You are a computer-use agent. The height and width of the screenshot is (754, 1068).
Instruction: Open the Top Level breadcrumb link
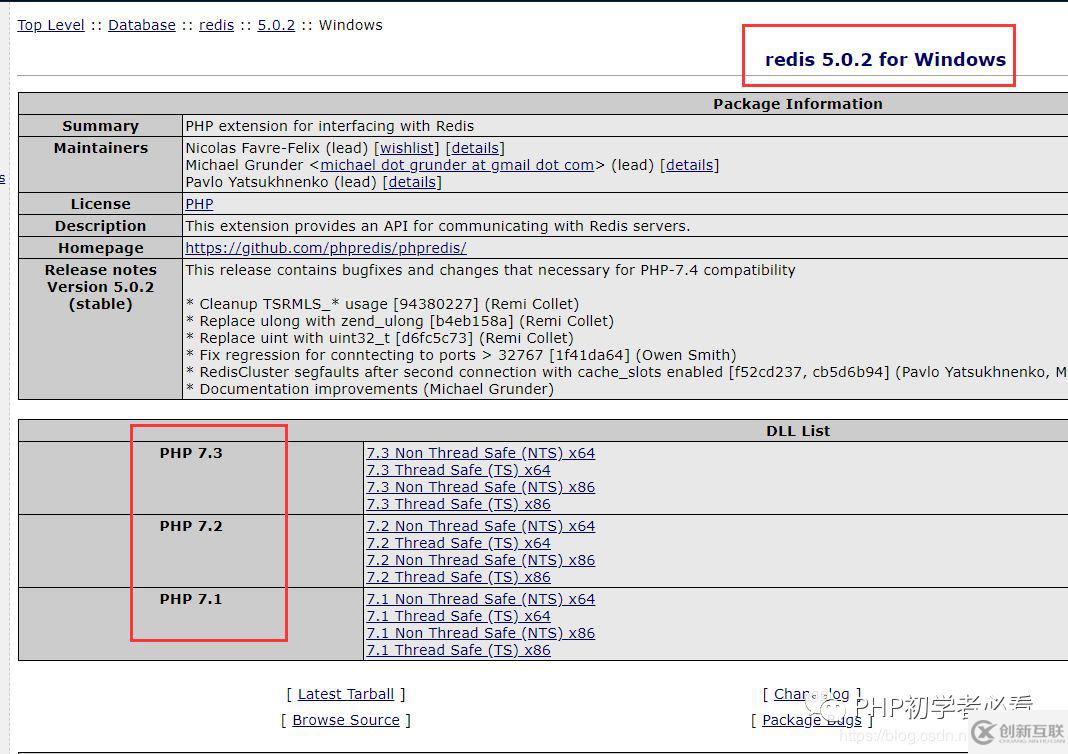pyautogui.click(x=51, y=25)
